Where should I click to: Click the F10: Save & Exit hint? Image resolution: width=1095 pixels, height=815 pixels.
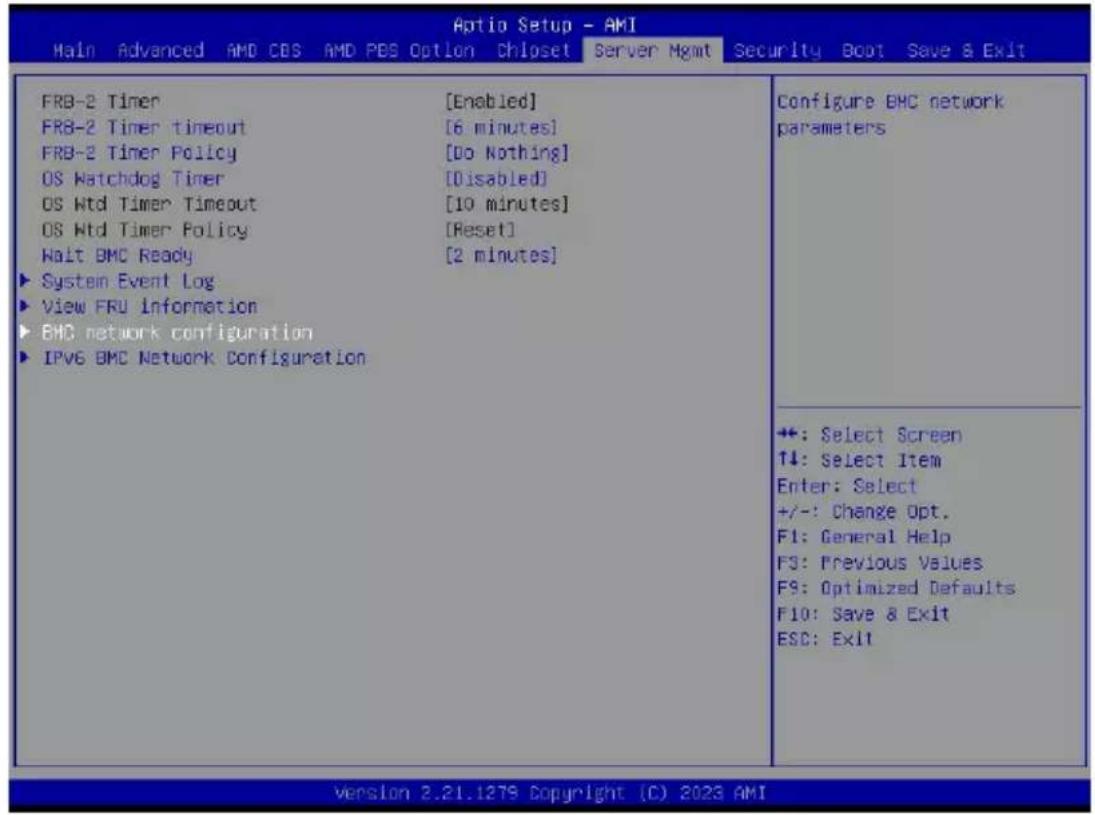pos(863,614)
